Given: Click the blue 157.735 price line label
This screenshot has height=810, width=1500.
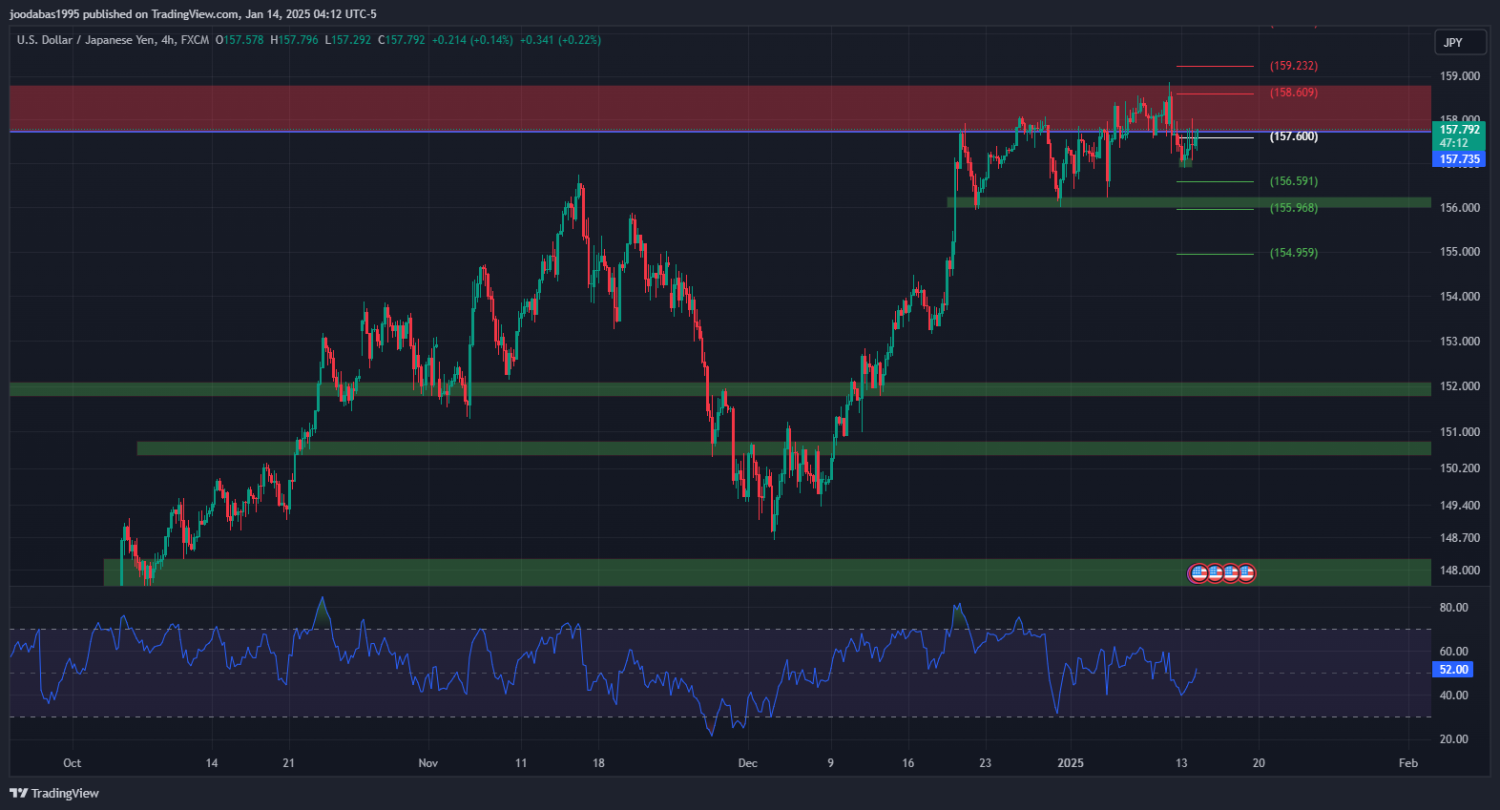Looking at the screenshot, I should pos(1459,159).
